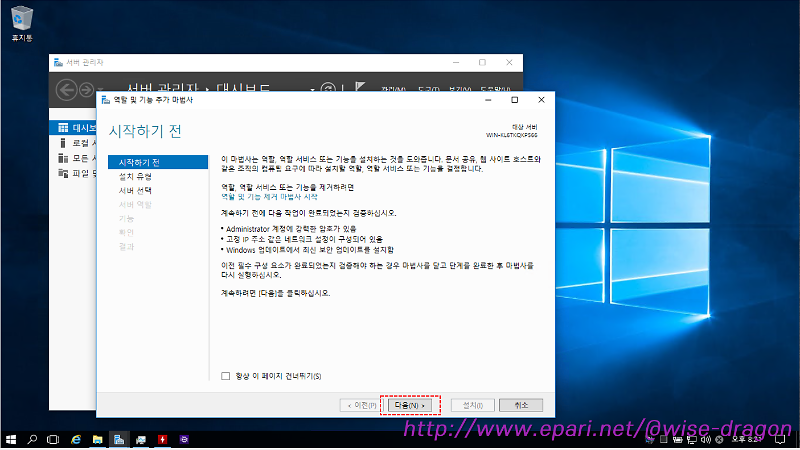The width and height of the screenshot is (800, 450).
Task: Open the breadcrumb dropdown arrow in Server Manager header
Action: [312, 90]
